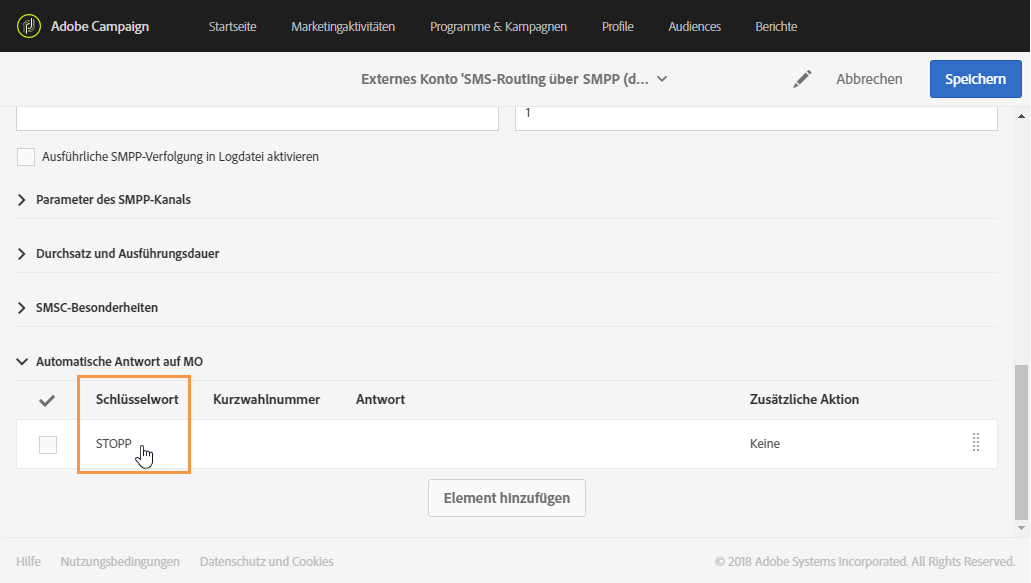Enable detailed SMPP tracking in log file

pos(26,157)
